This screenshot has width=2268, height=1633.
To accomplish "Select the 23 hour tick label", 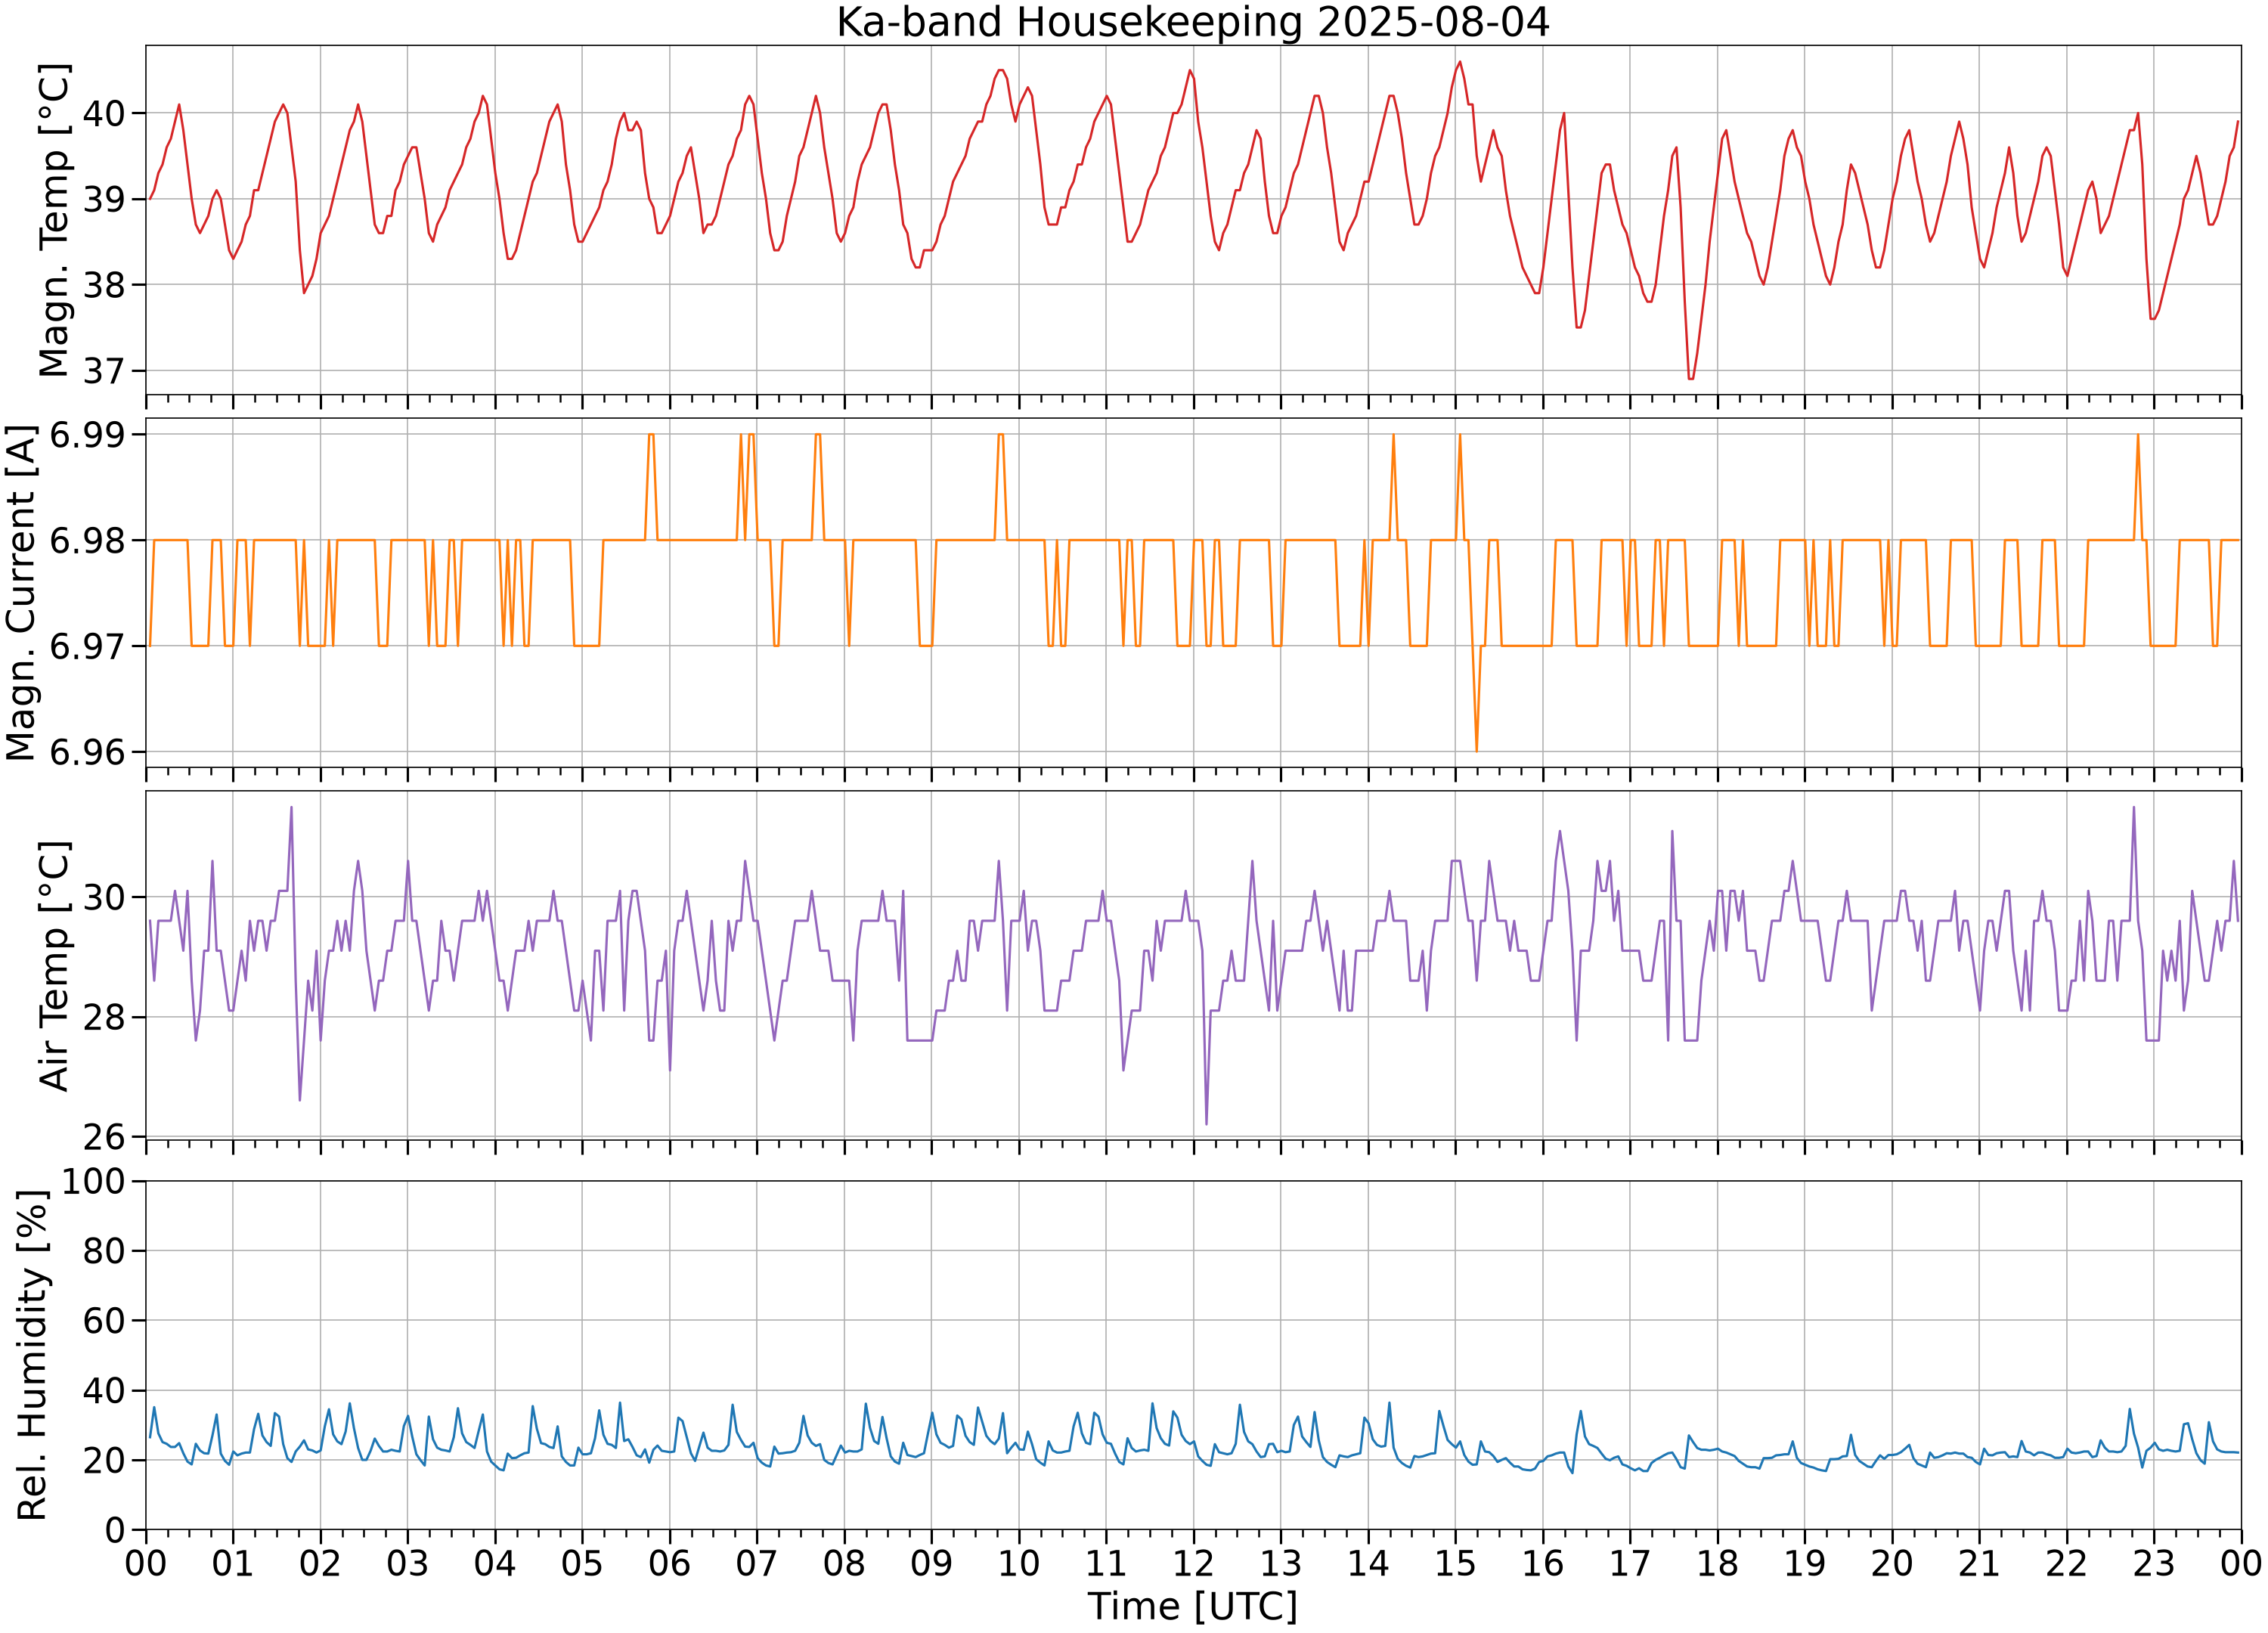I will point(2153,1562).
